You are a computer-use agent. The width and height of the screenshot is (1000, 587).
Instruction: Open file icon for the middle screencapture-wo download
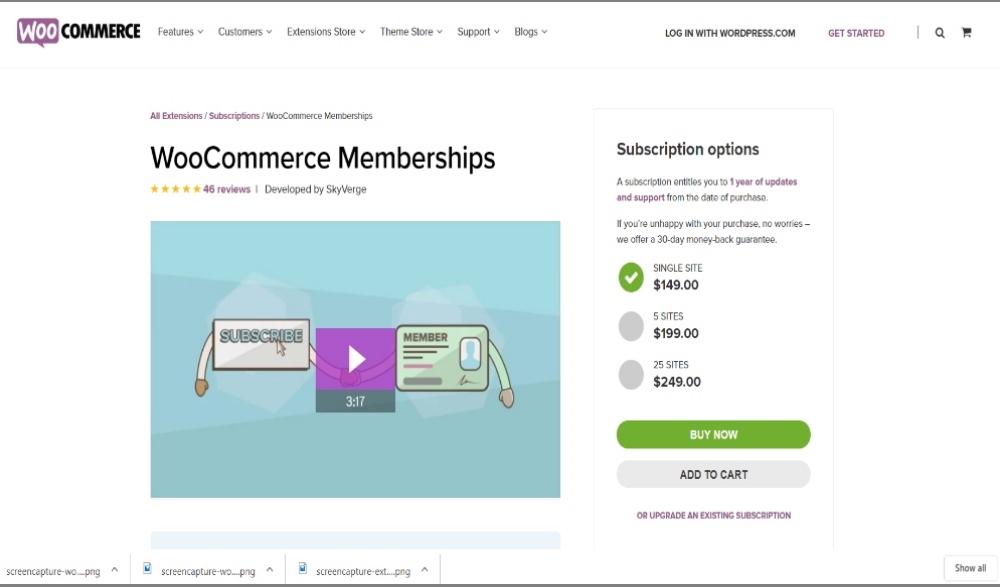click(x=147, y=568)
